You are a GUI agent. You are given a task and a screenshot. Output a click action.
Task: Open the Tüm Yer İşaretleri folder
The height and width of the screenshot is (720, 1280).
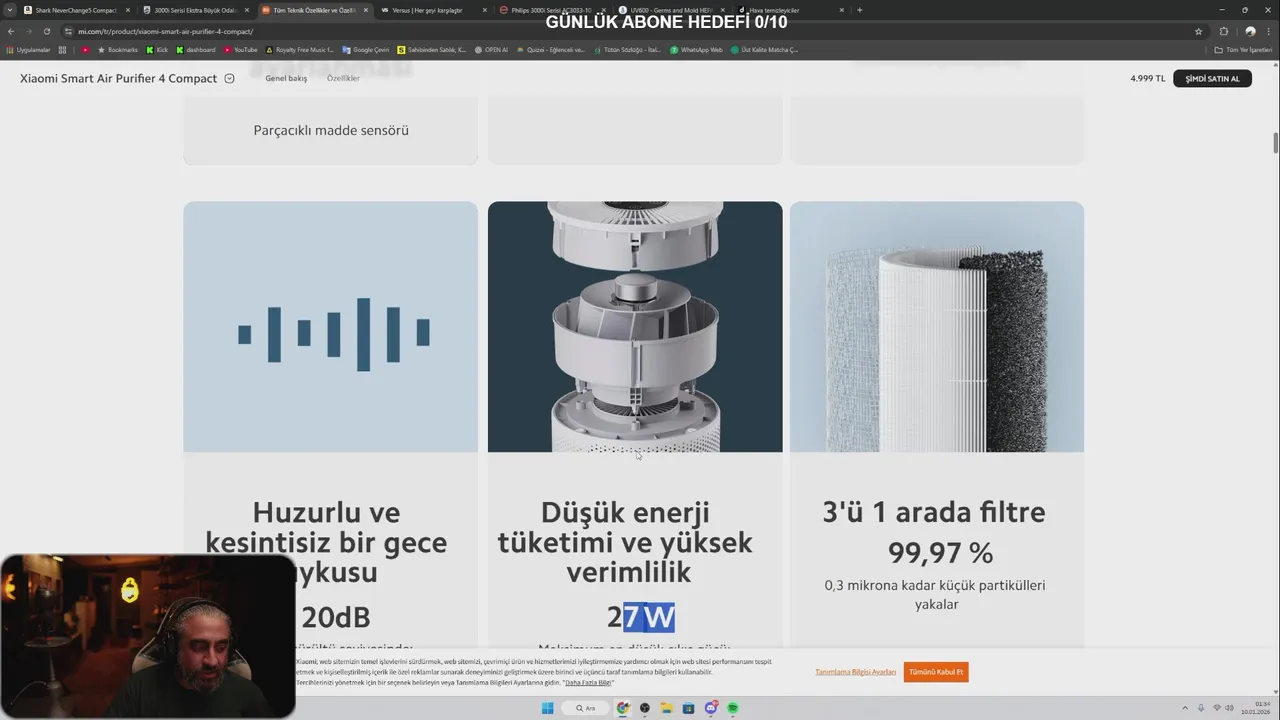[1244, 49]
